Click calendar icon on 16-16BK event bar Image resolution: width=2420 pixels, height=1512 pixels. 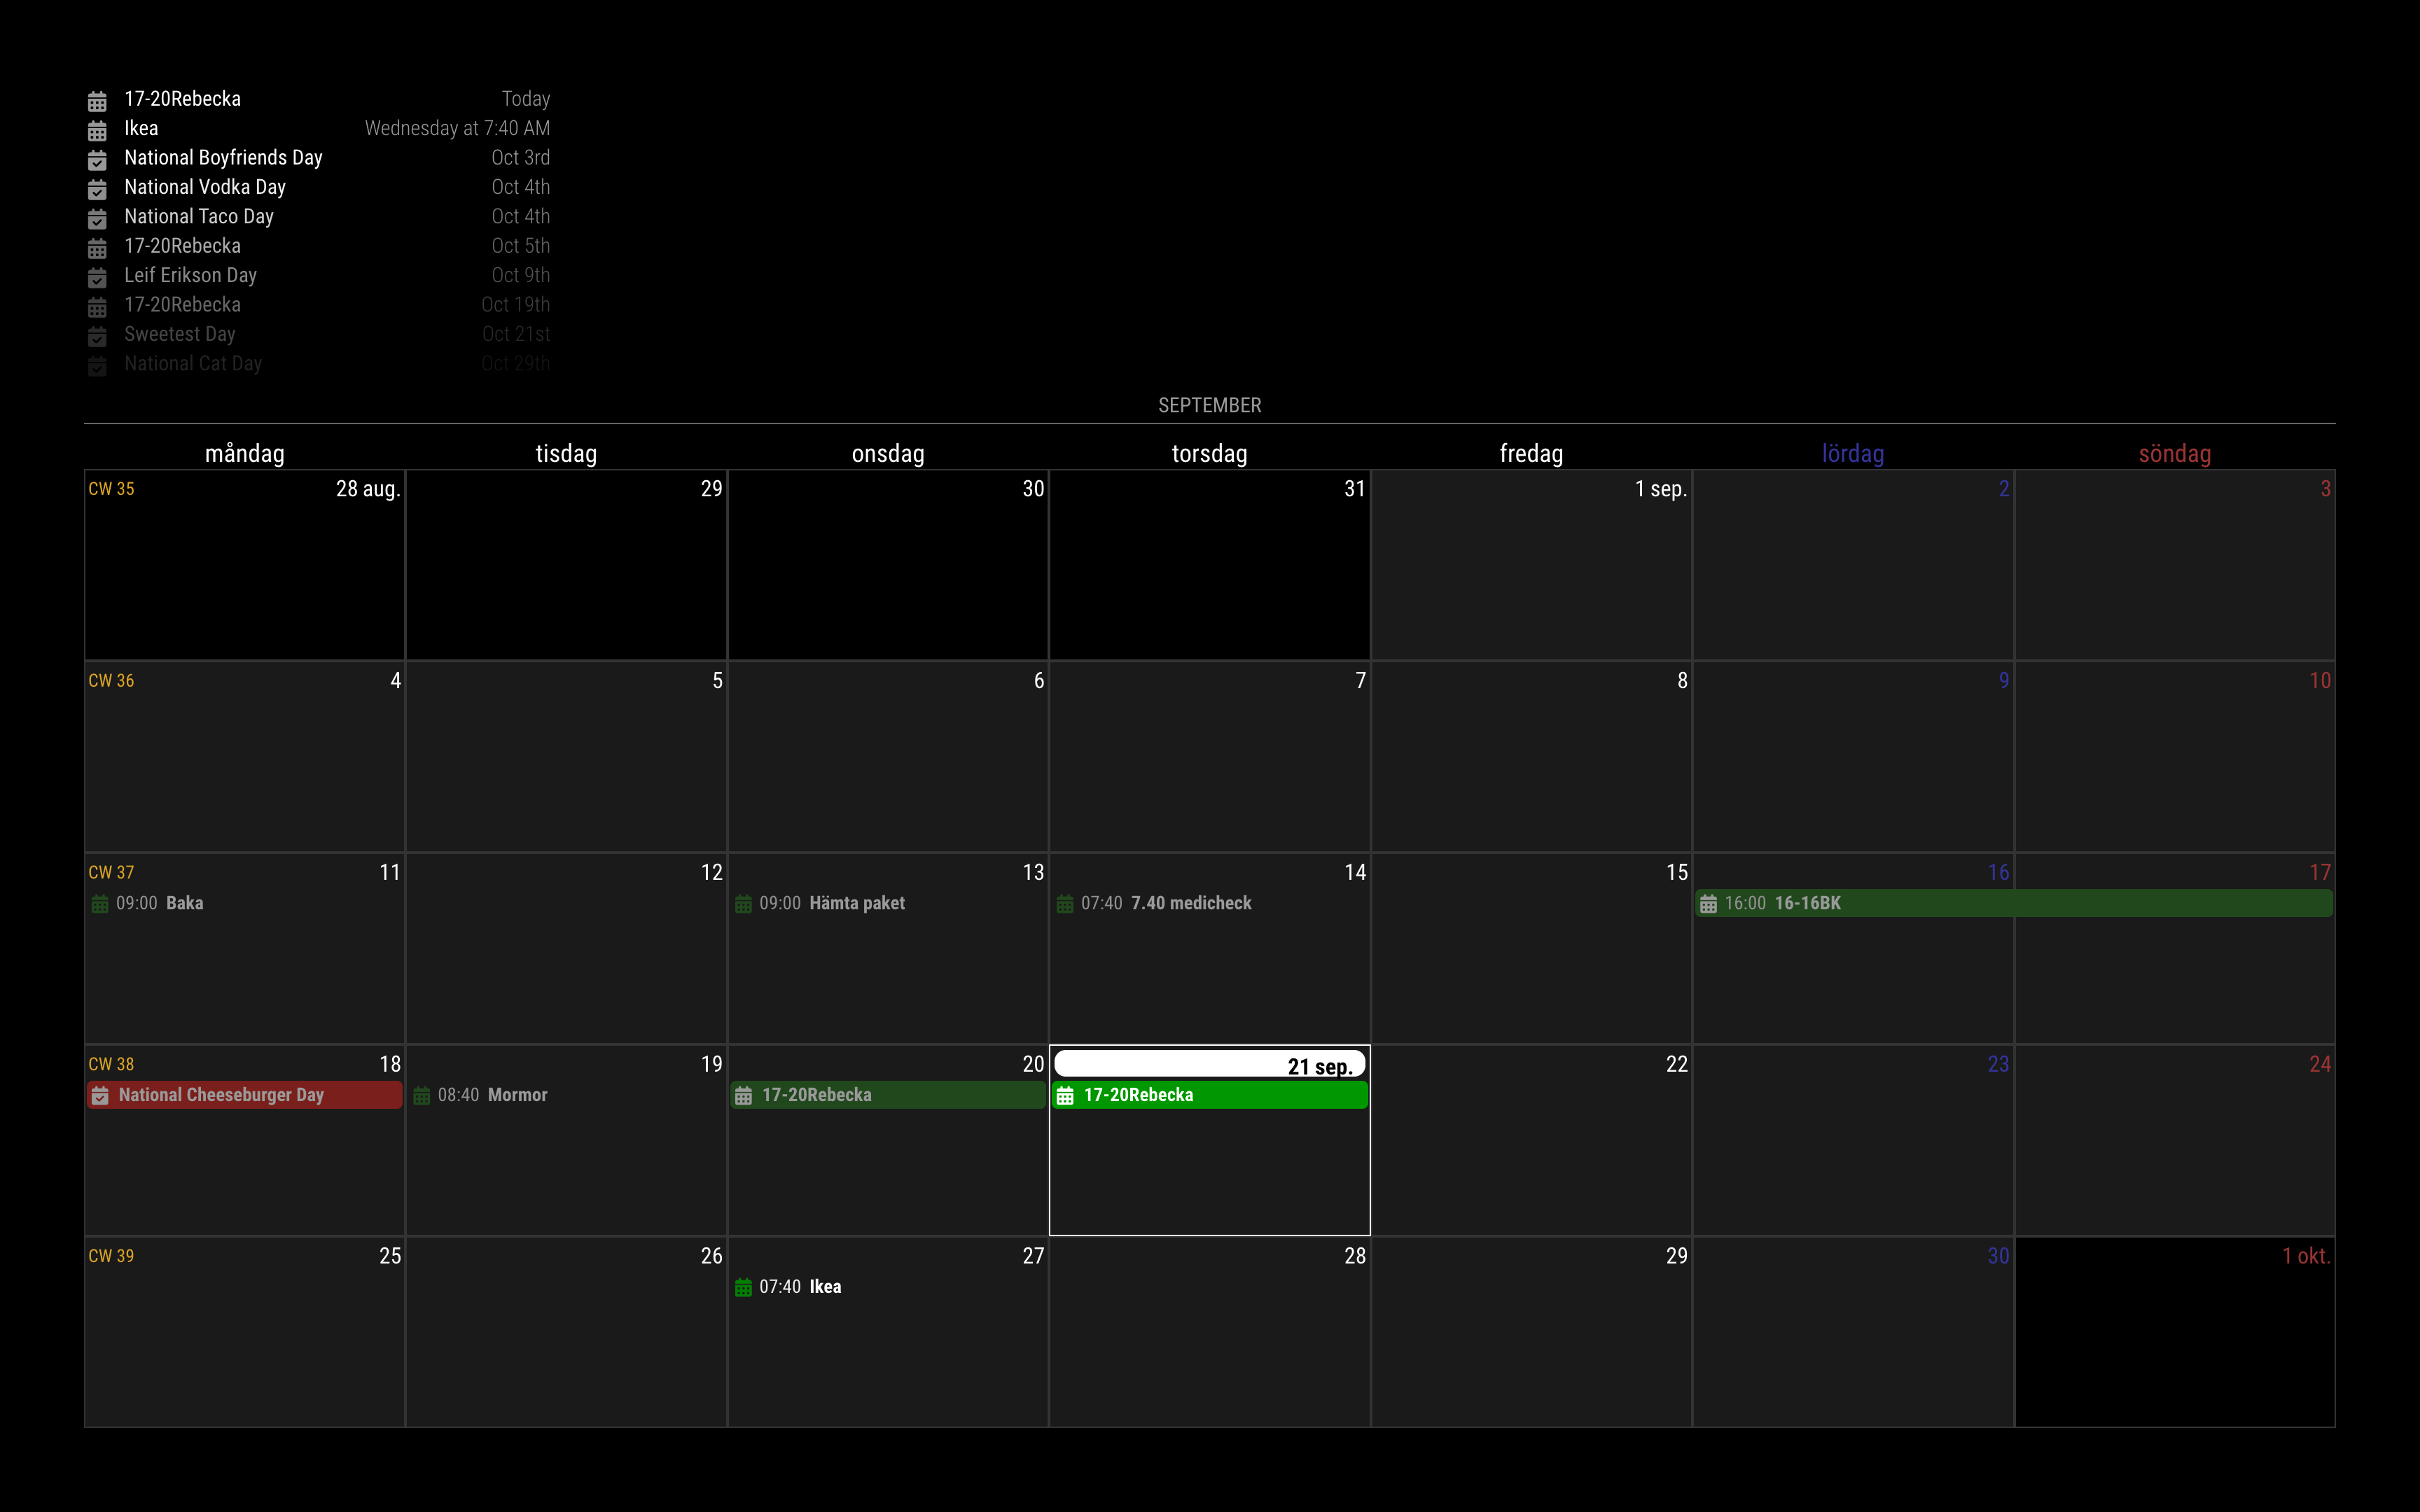tap(1708, 904)
